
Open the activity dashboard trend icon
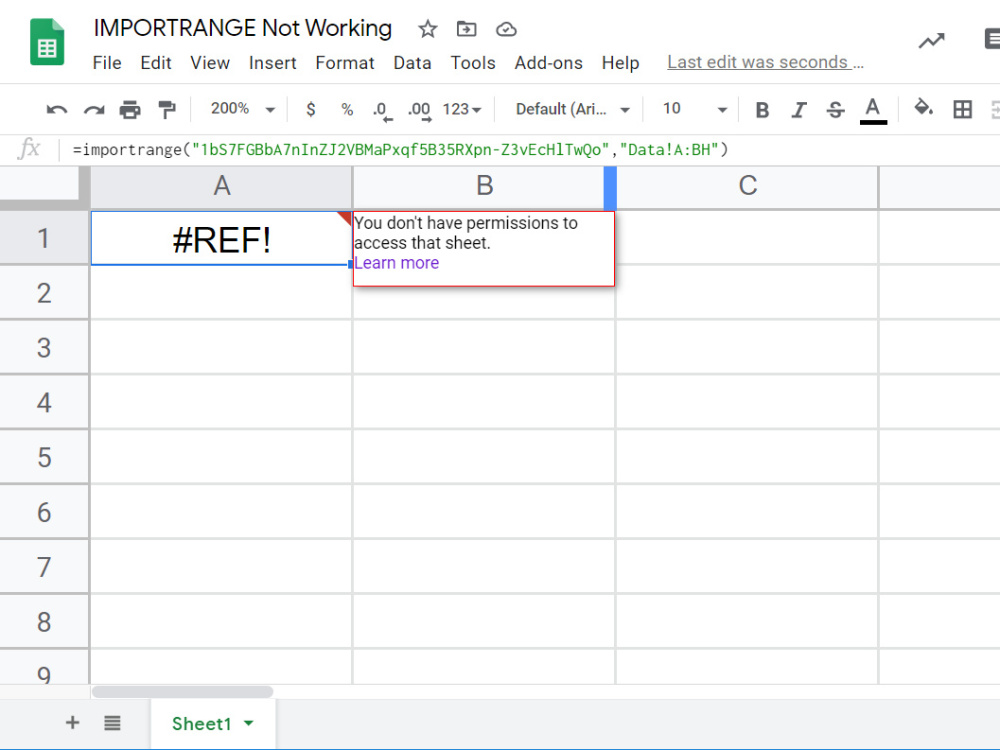coord(931,41)
